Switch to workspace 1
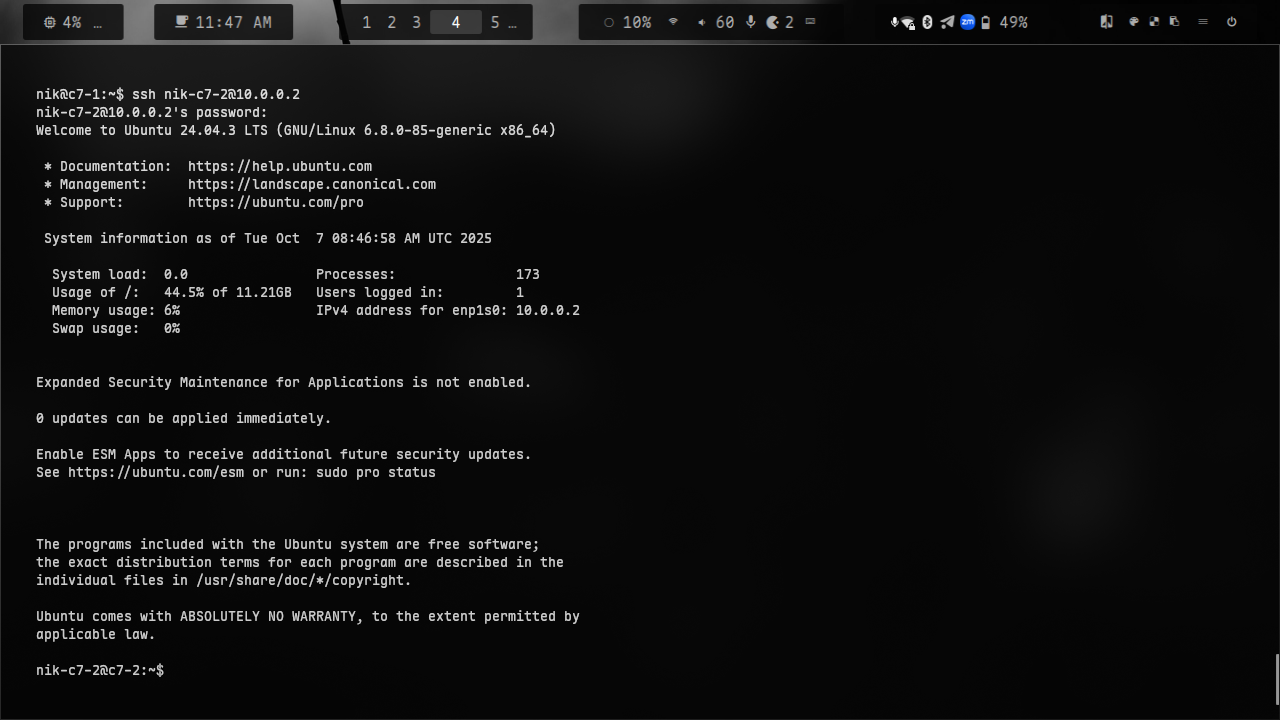 coord(366,22)
